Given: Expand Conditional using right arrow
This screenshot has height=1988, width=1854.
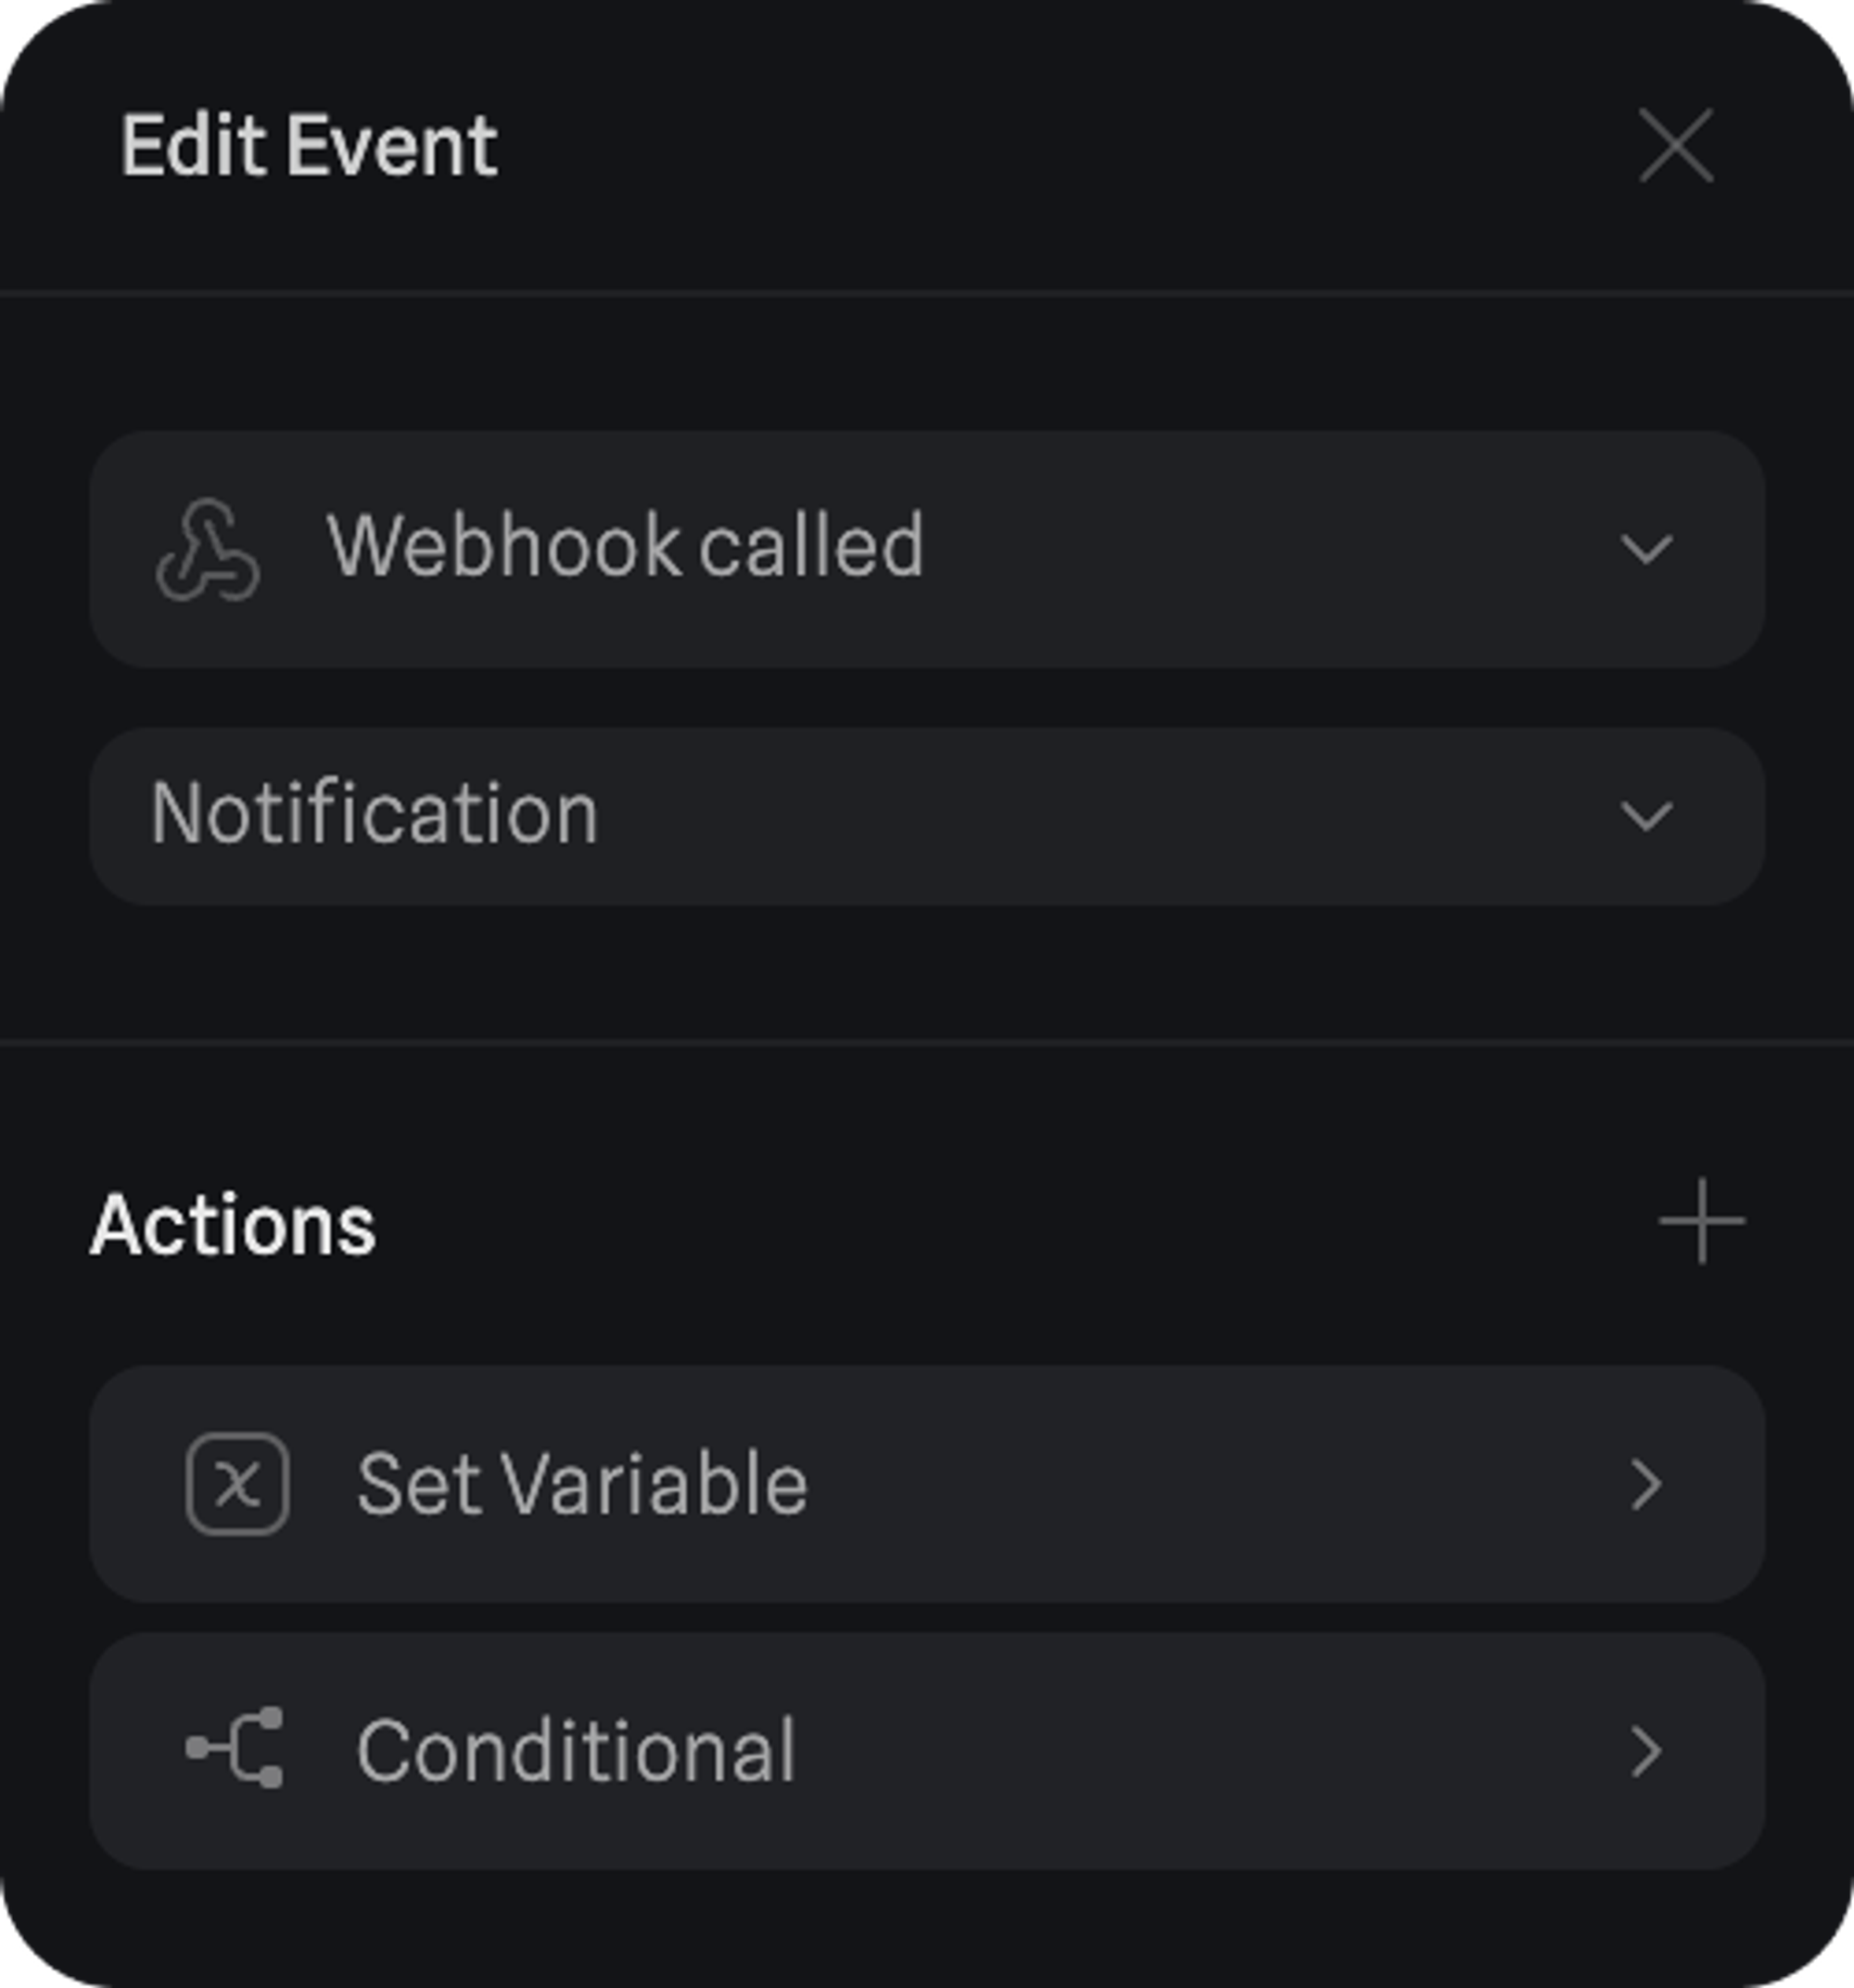Looking at the screenshot, I should (x=1645, y=1750).
